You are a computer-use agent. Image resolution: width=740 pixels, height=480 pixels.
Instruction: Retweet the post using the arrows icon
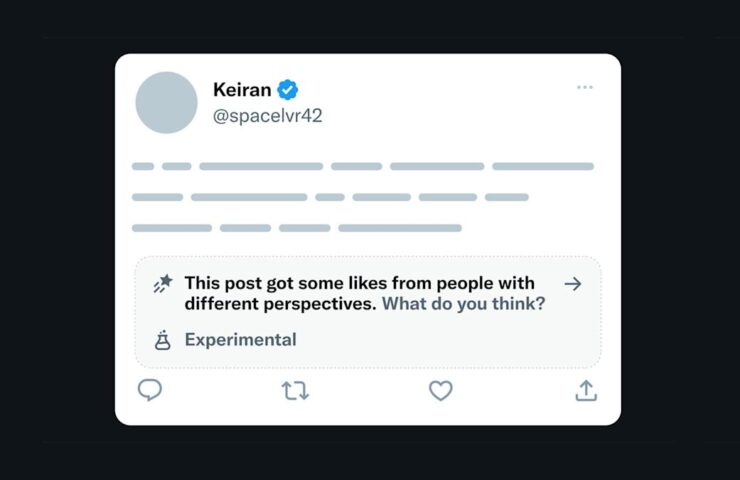click(295, 391)
